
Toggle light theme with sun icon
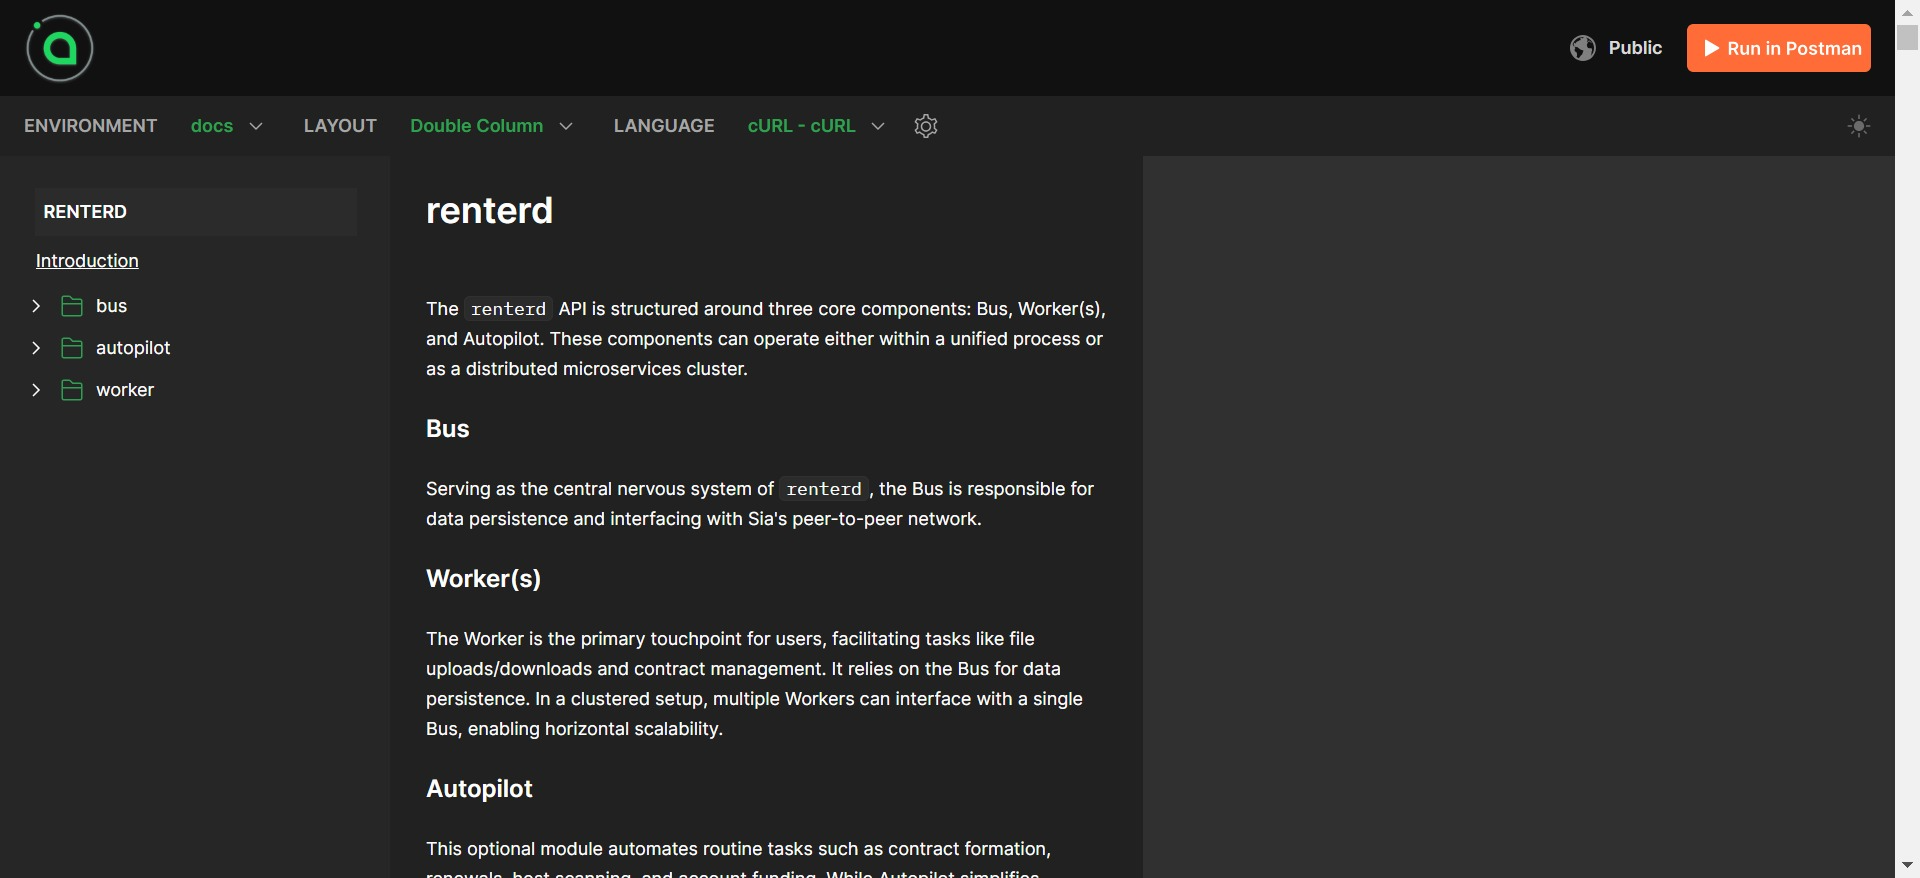(1859, 126)
